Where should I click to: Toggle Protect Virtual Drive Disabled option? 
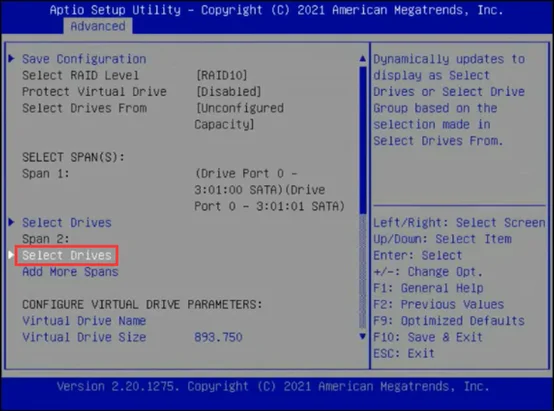[x=229, y=92]
